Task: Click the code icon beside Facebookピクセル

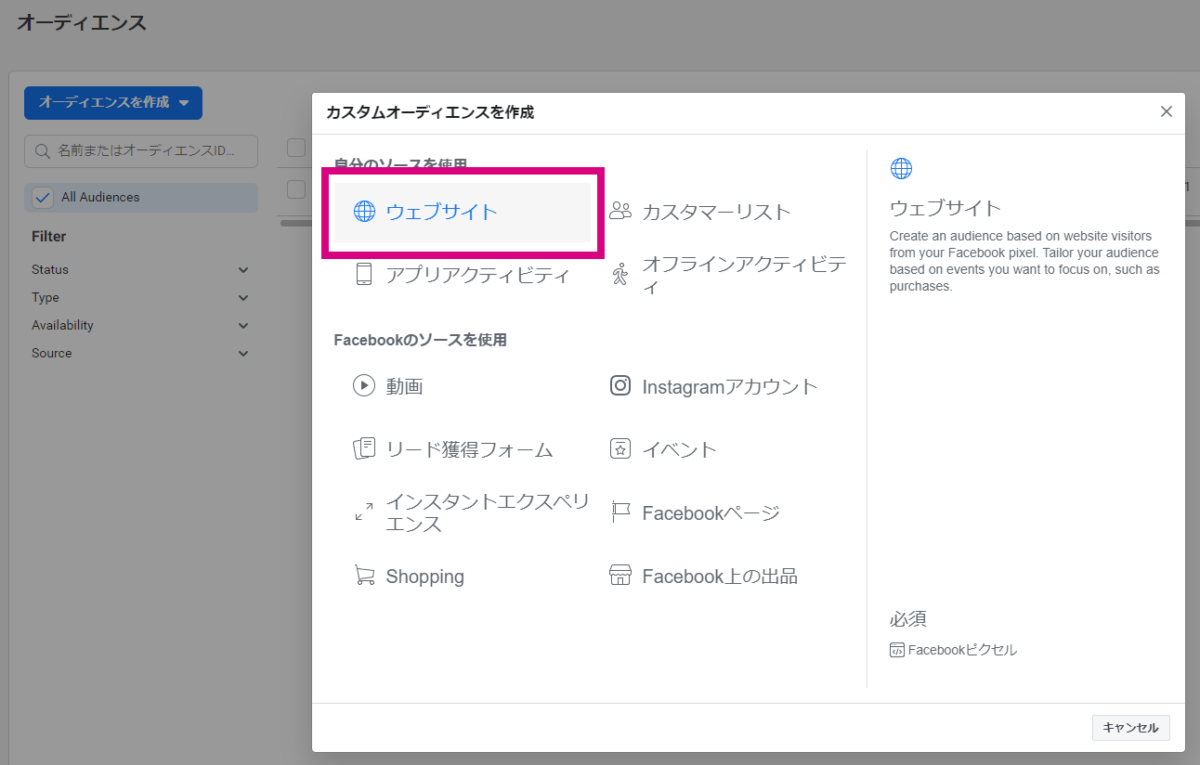Action: [897, 650]
